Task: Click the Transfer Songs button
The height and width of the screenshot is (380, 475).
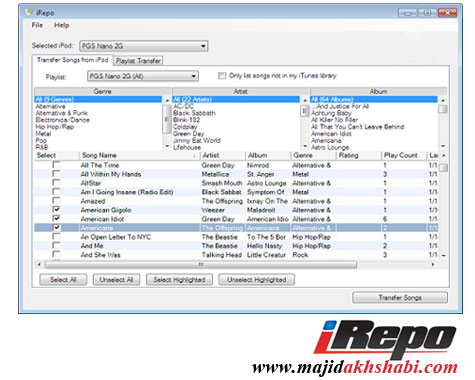Action: pyautogui.click(x=400, y=297)
